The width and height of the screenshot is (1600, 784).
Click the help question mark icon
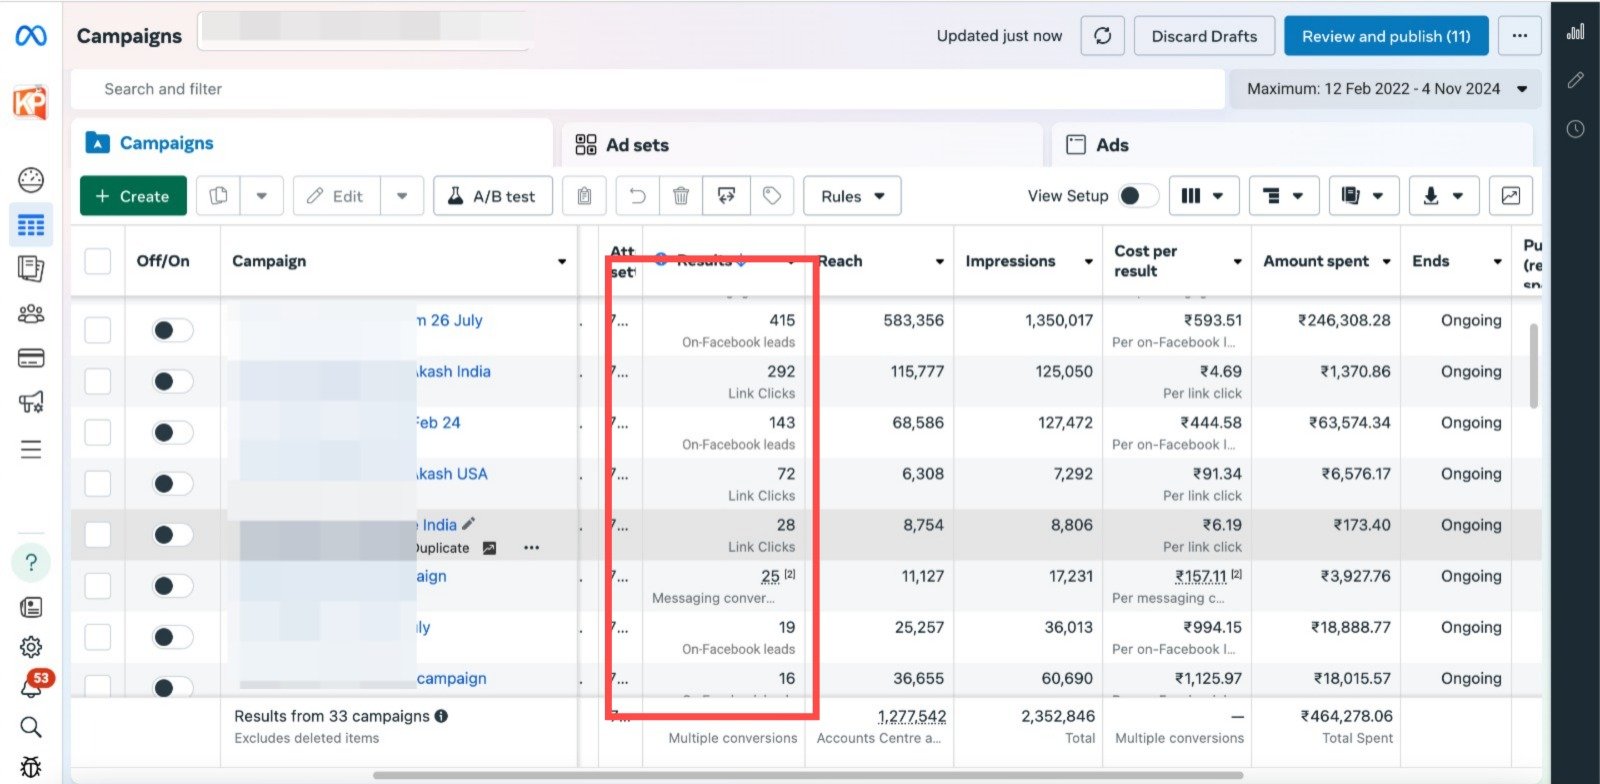[31, 563]
